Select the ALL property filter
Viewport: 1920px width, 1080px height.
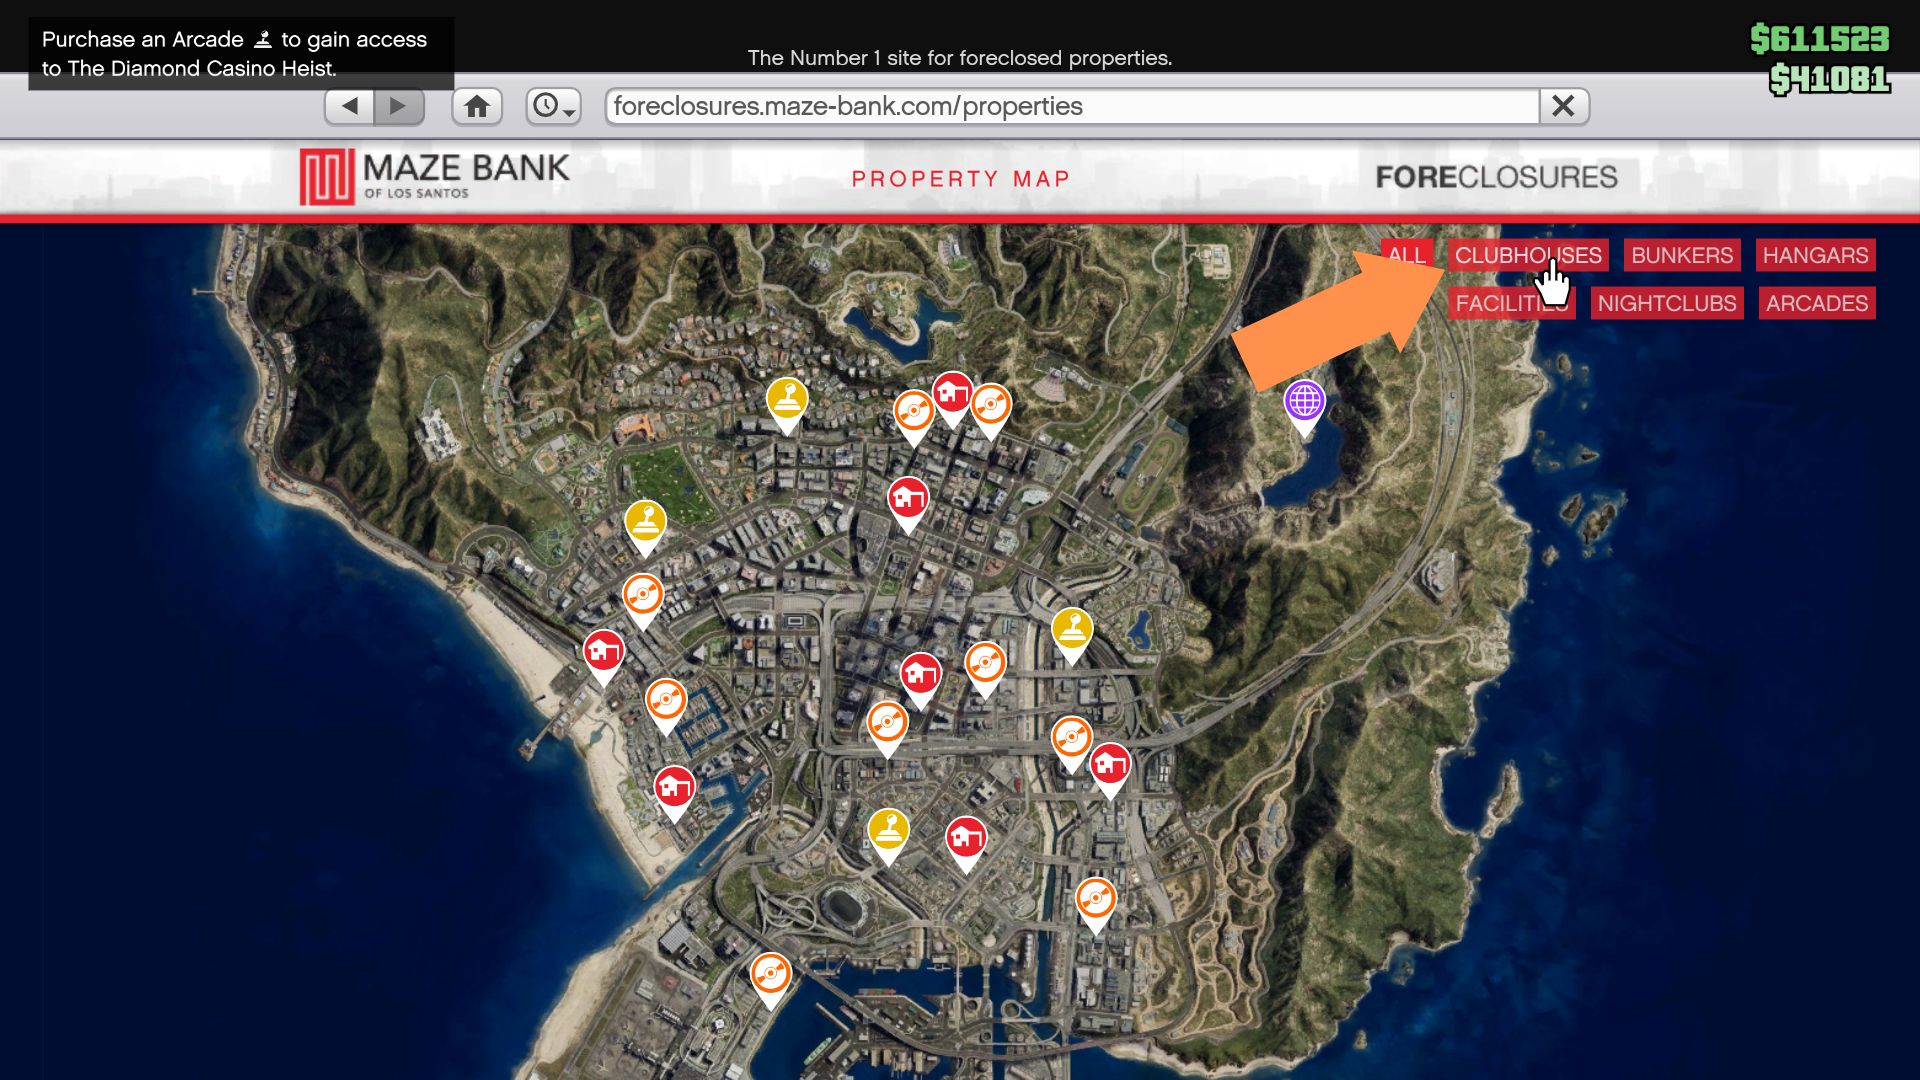pyautogui.click(x=1407, y=255)
